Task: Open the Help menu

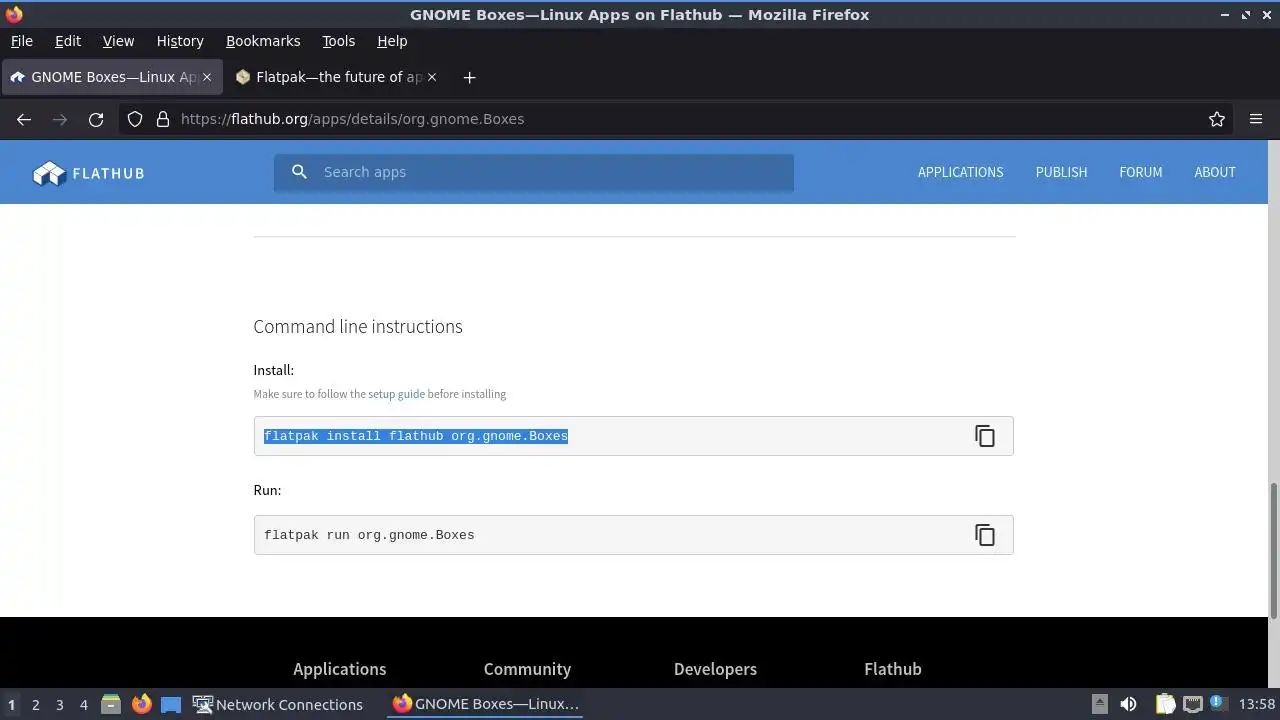Action: tap(392, 41)
